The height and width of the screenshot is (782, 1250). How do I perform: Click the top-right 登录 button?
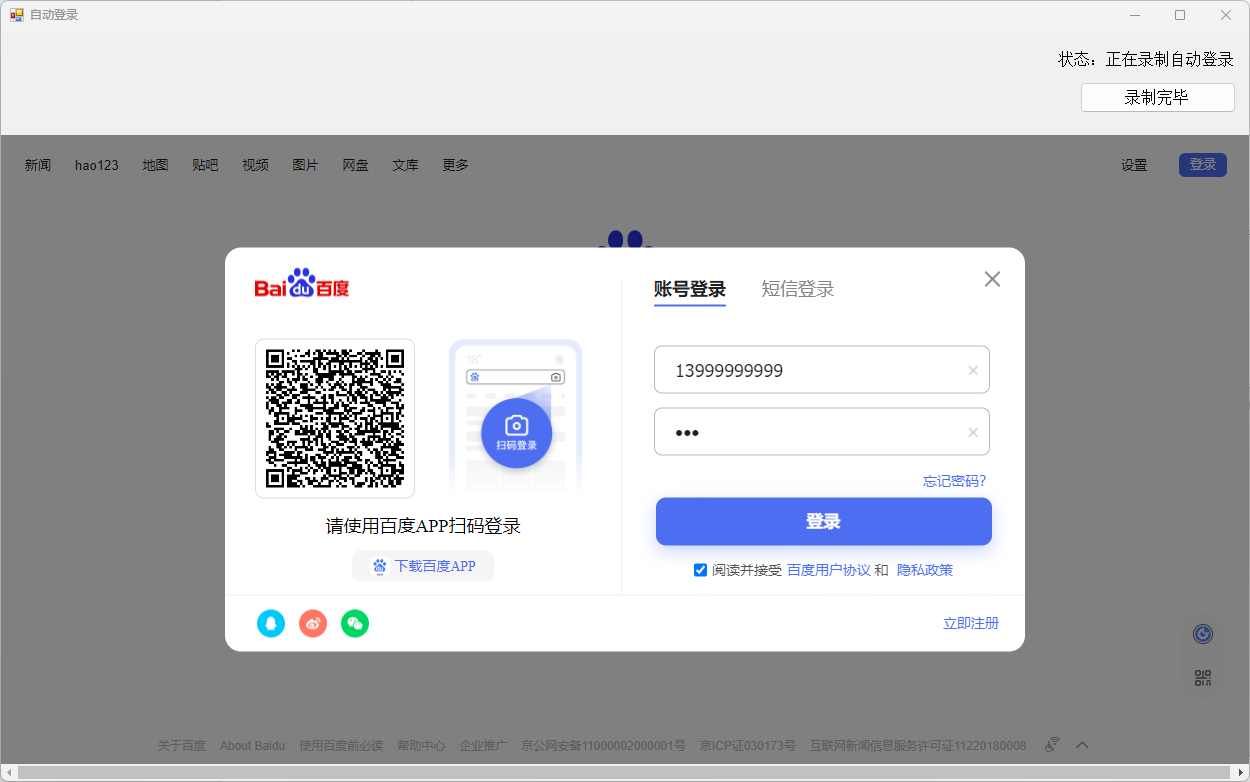[1203, 165]
